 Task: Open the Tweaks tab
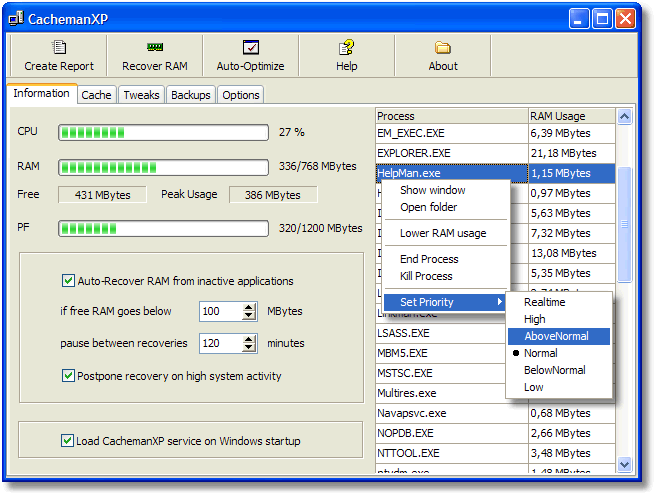141,95
